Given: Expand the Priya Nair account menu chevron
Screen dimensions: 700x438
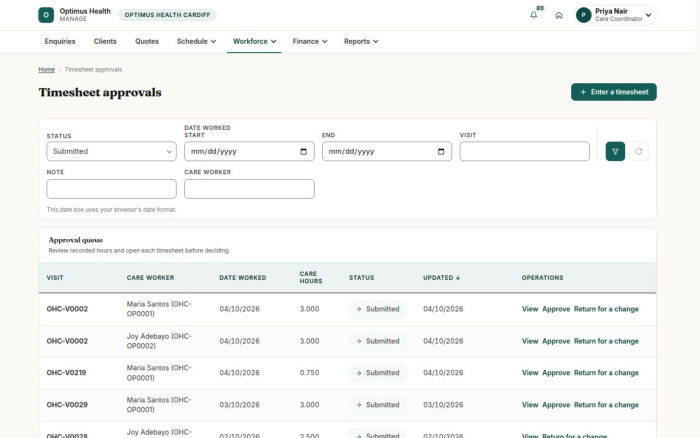Looking at the screenshot, I should (x=648, y=15).
